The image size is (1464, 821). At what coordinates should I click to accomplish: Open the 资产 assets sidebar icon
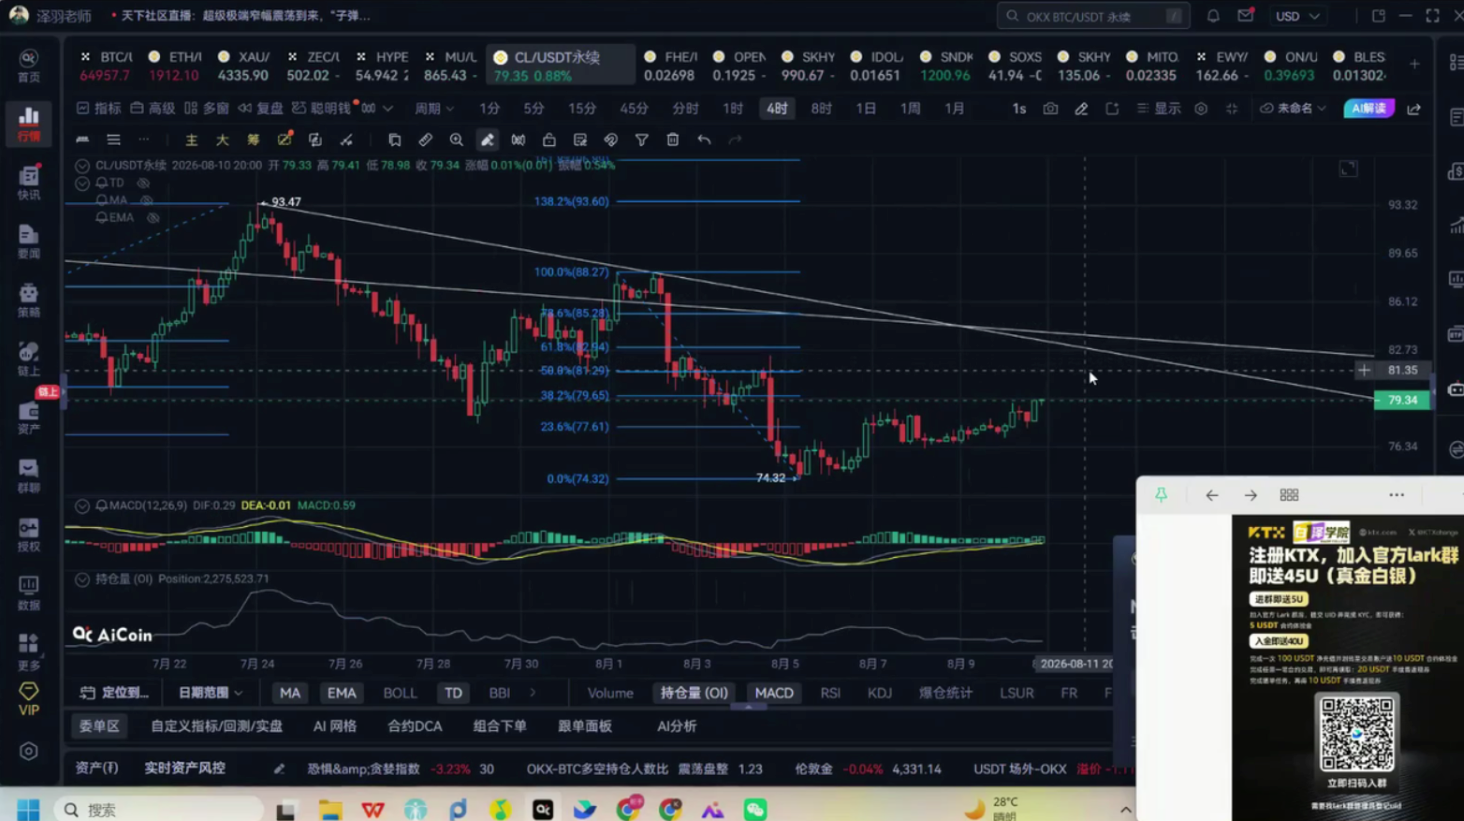tap(28, 418)
